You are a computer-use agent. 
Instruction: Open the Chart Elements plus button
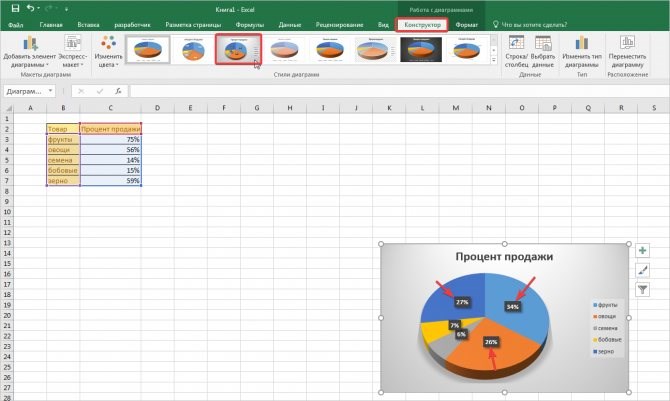(x=642, y=251)
